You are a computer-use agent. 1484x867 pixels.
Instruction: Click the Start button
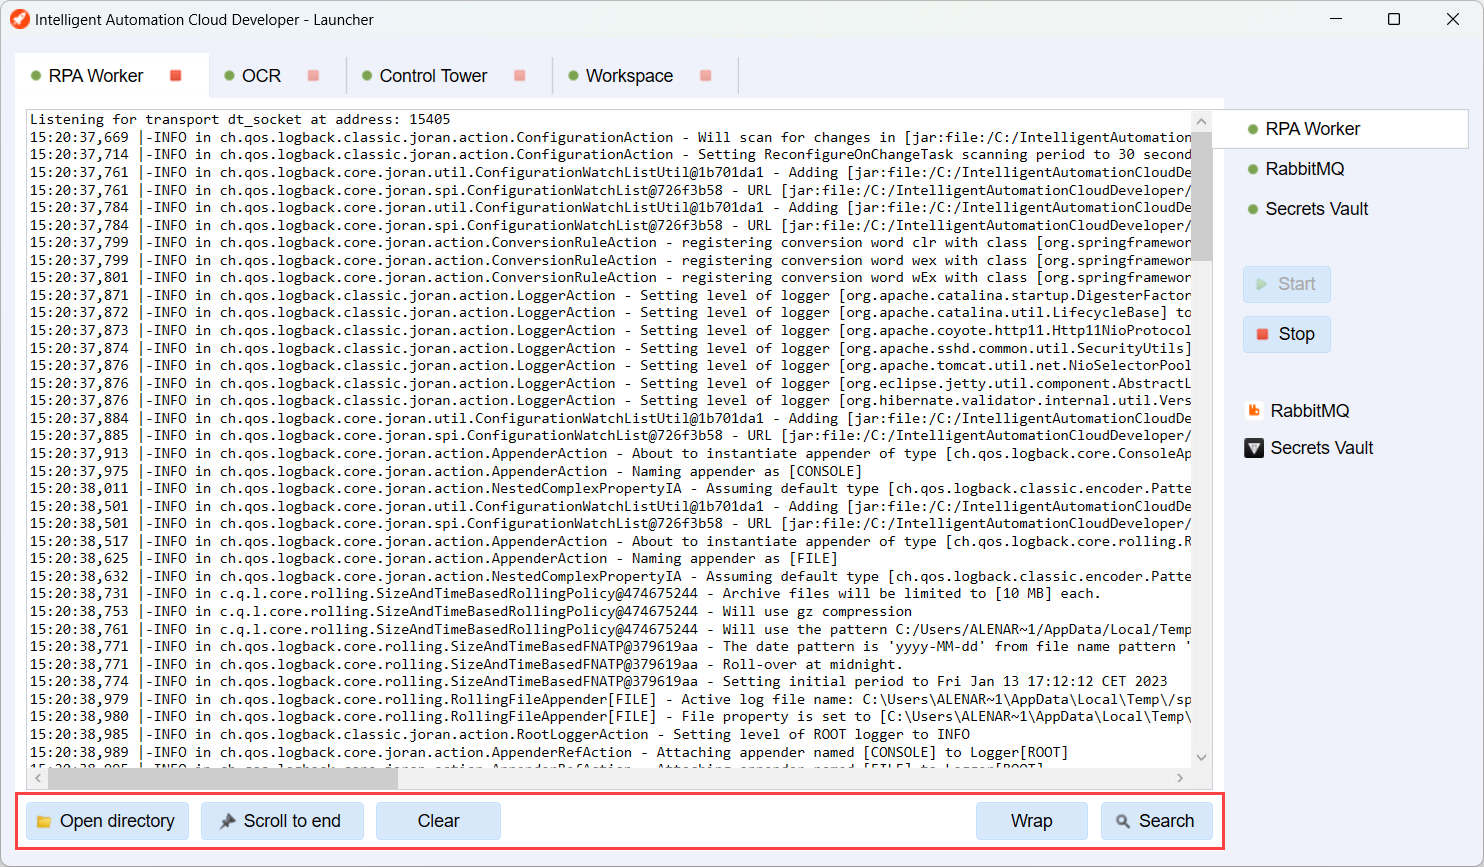[1287, 284]
